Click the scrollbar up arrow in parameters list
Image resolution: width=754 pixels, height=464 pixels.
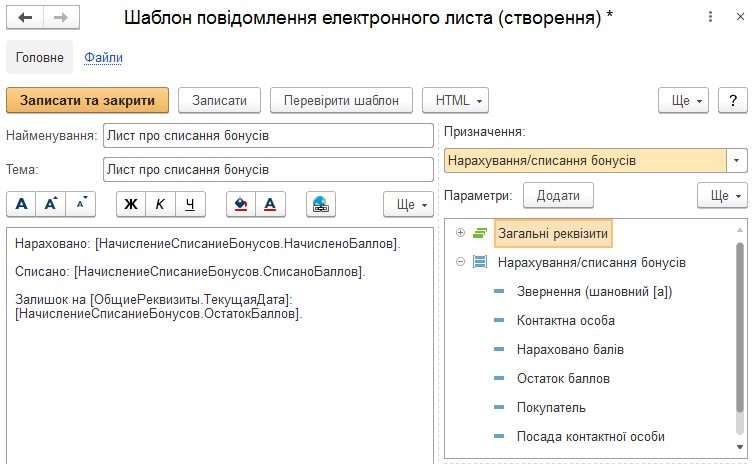click(x=740, y=230)
